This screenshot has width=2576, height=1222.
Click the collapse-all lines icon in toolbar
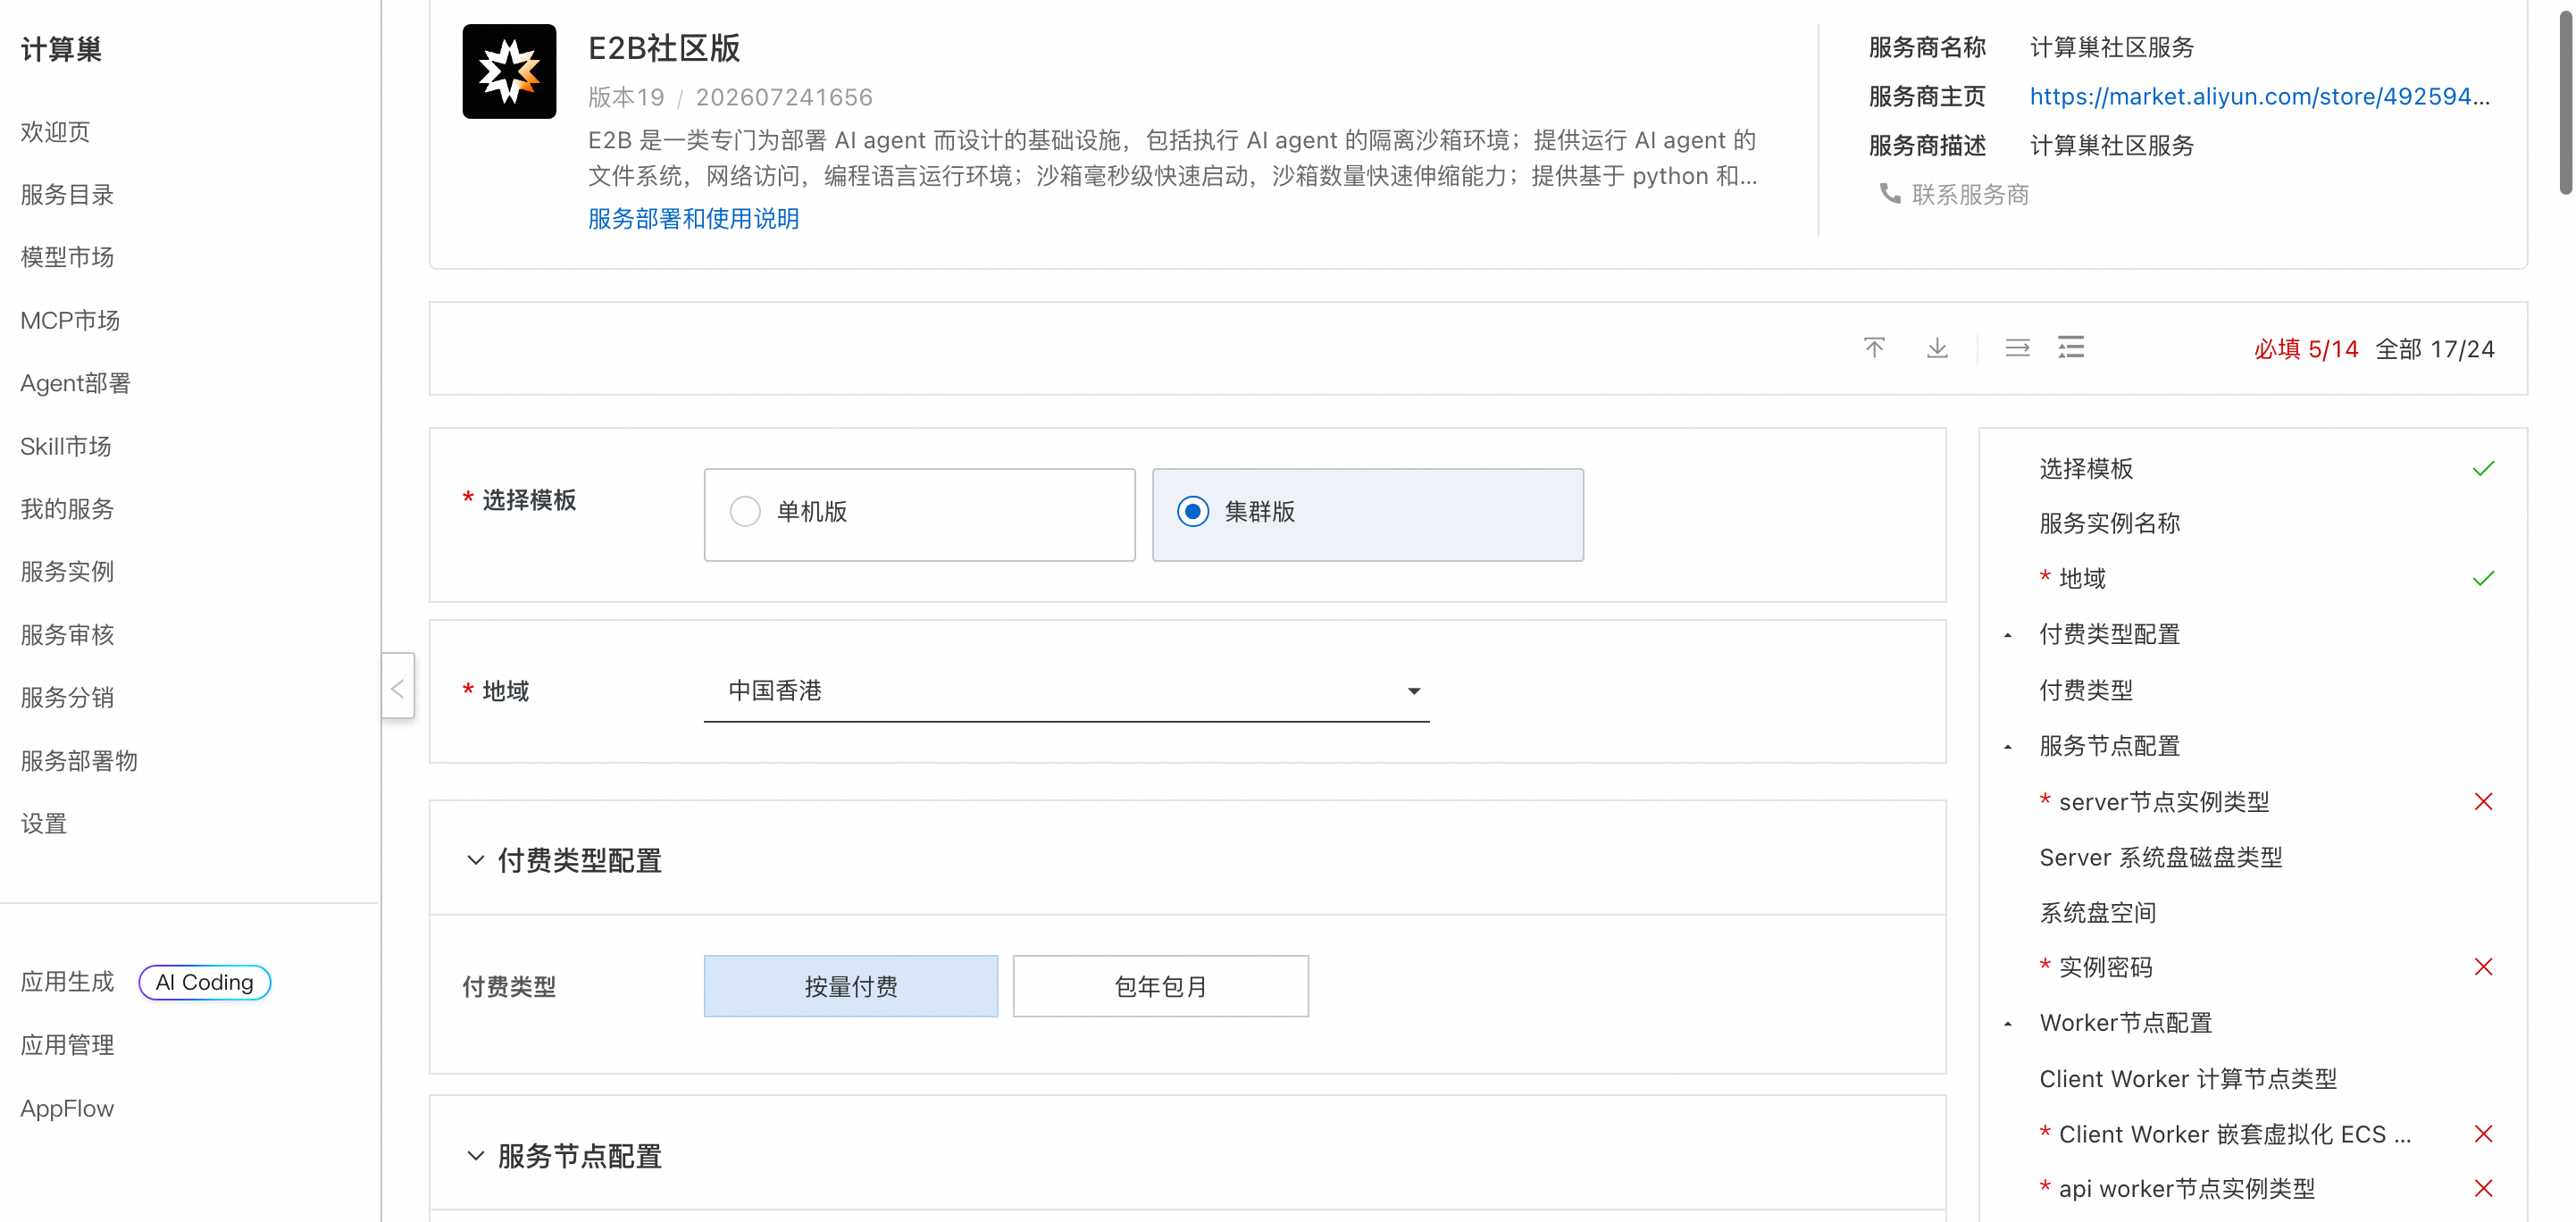point(2017,348)
